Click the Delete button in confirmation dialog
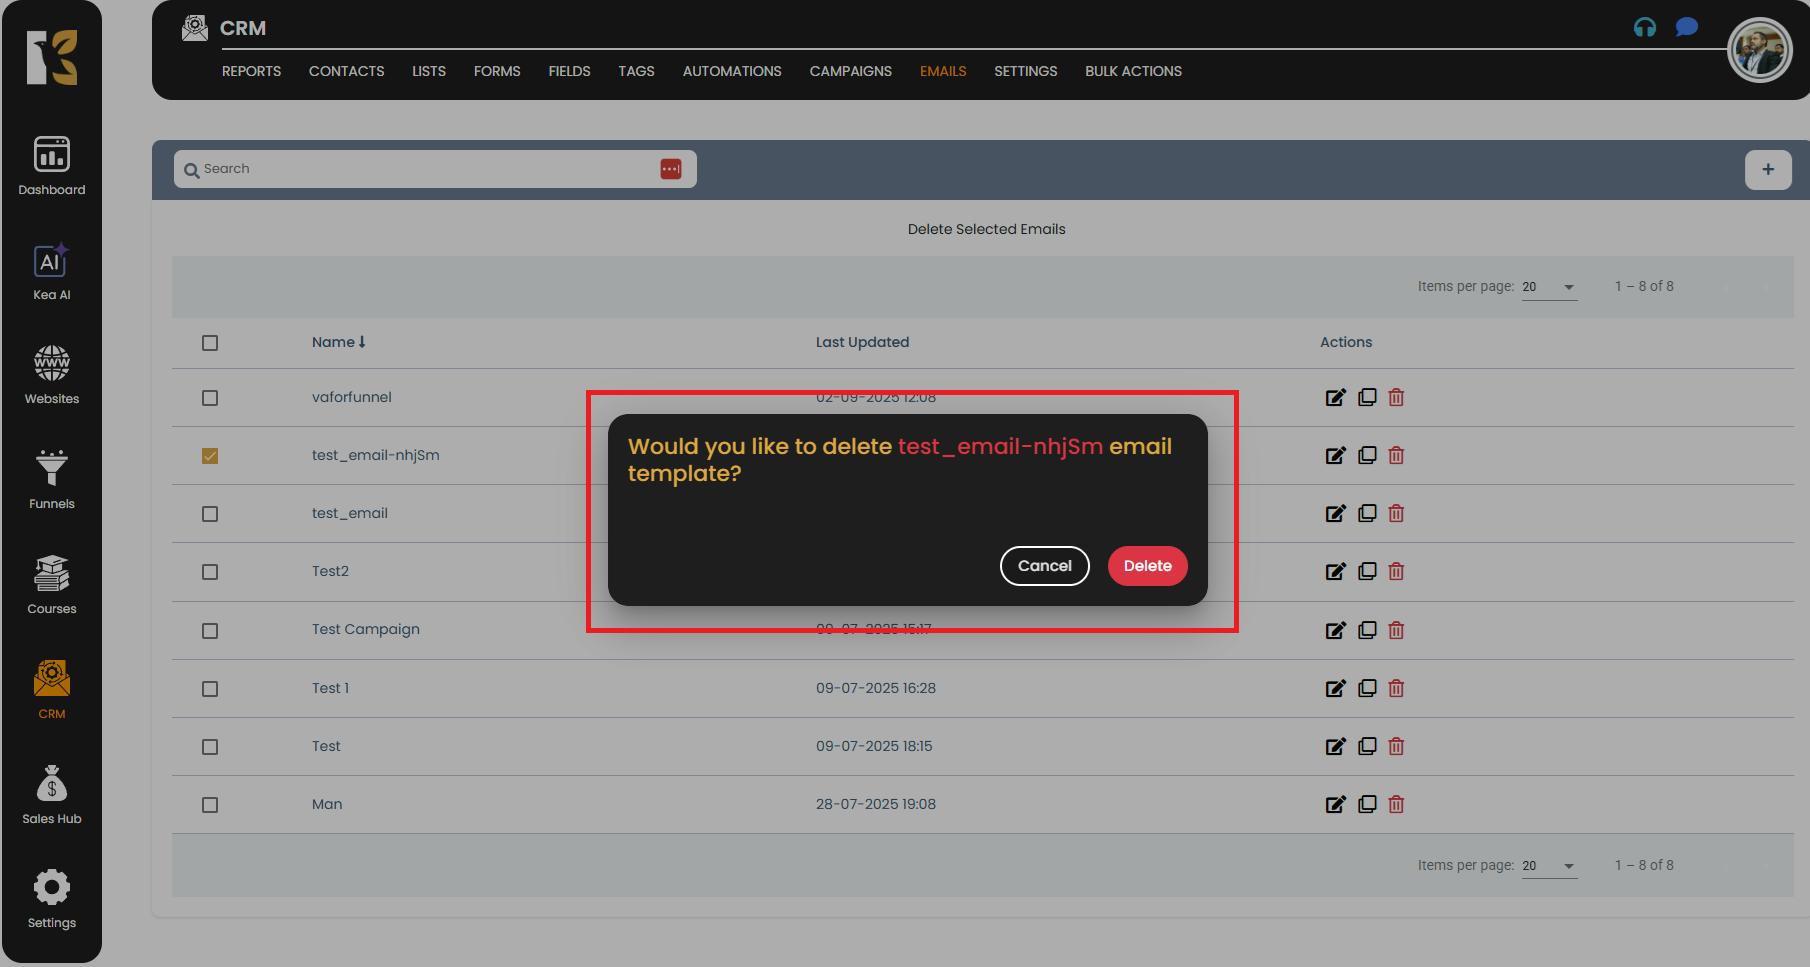1810x967 pixels. pyautogui.click(x=1147, y=566)
